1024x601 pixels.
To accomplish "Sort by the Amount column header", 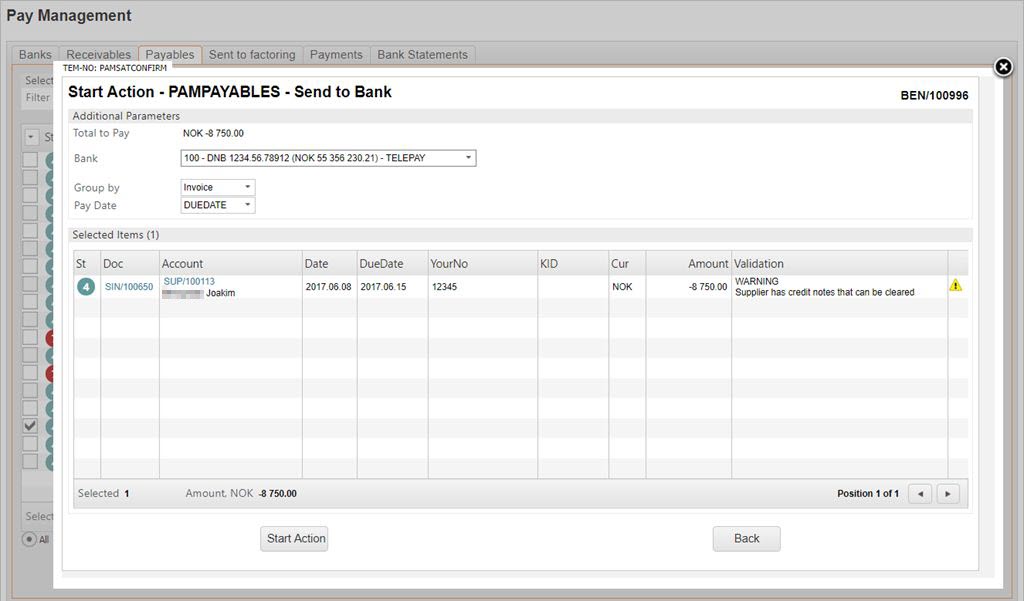I will click(707, 264).
